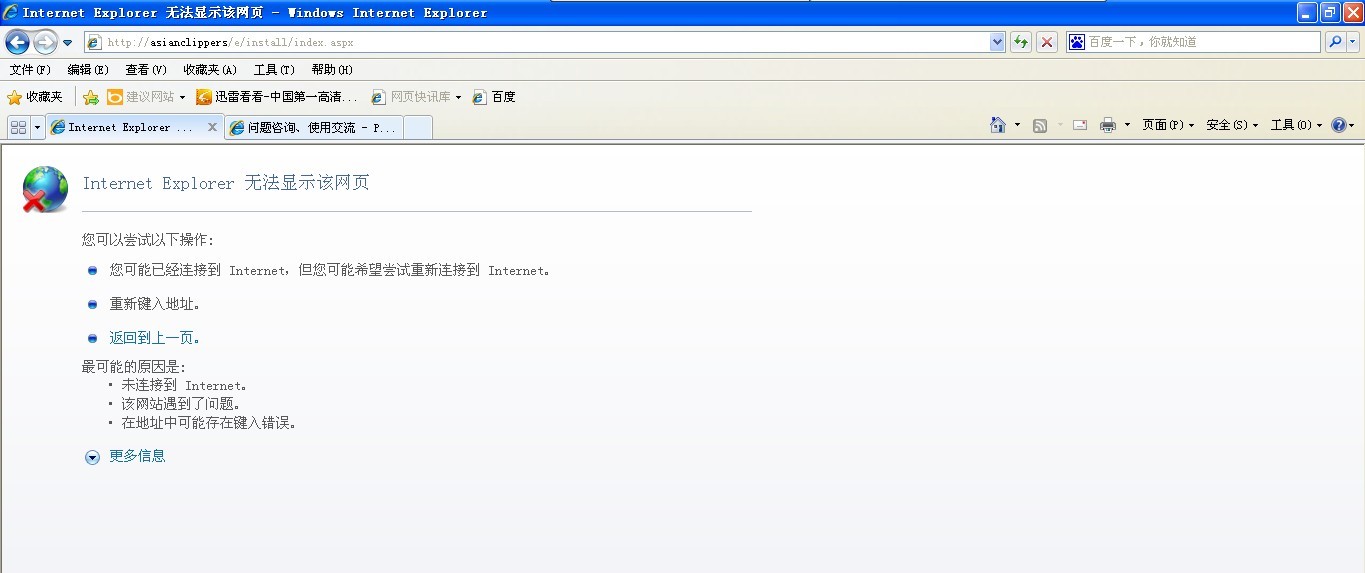Click the Add to Favorites Bar star icon
1365x573 pixels.
91,97
